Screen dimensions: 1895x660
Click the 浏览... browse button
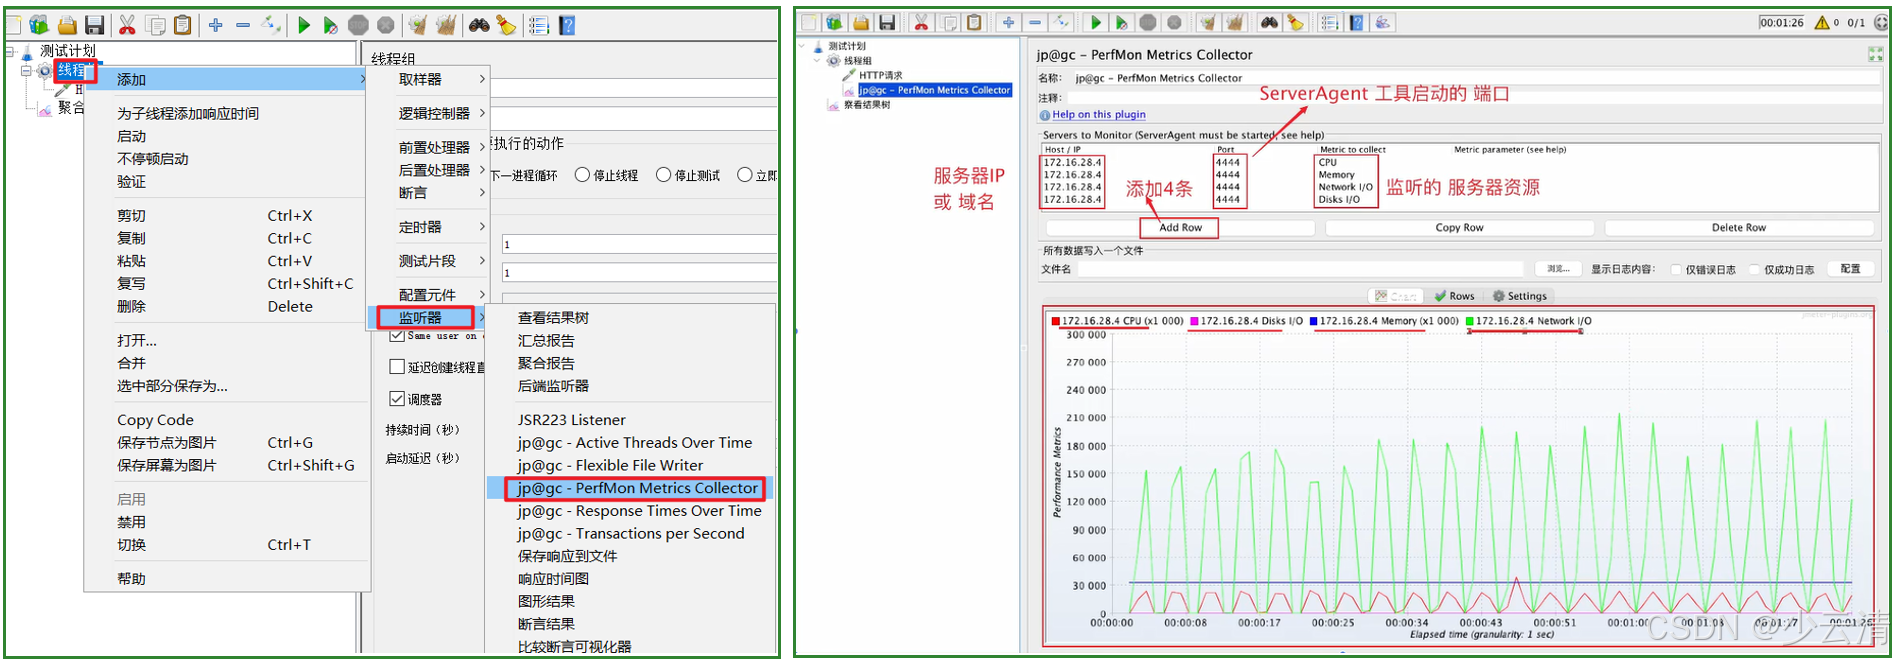click(x=1558, y=269)
